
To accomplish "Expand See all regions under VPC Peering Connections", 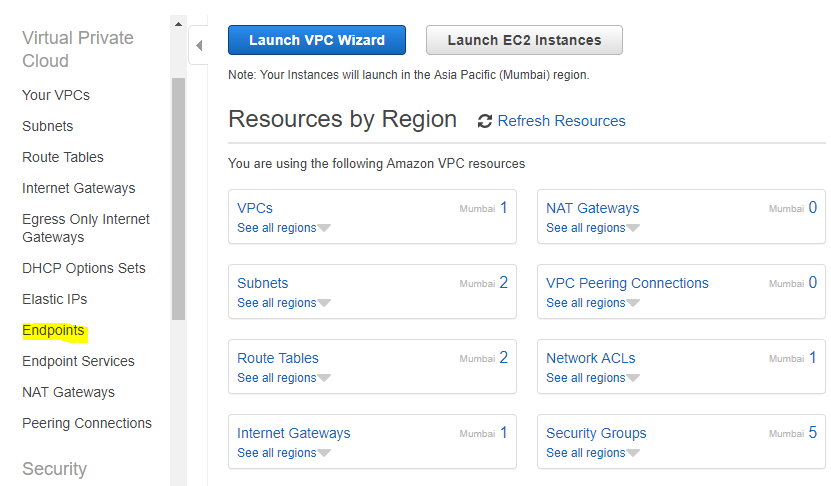I will point(593,303).
